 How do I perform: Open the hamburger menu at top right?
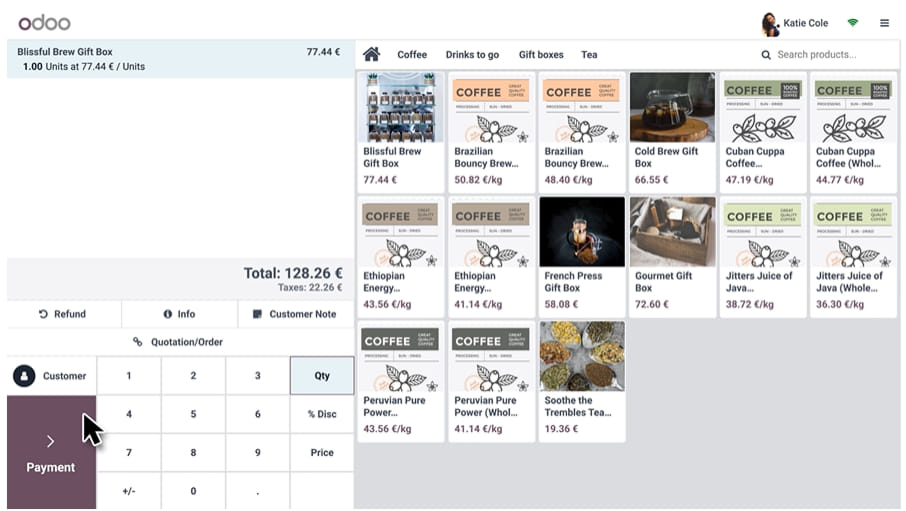884,23
